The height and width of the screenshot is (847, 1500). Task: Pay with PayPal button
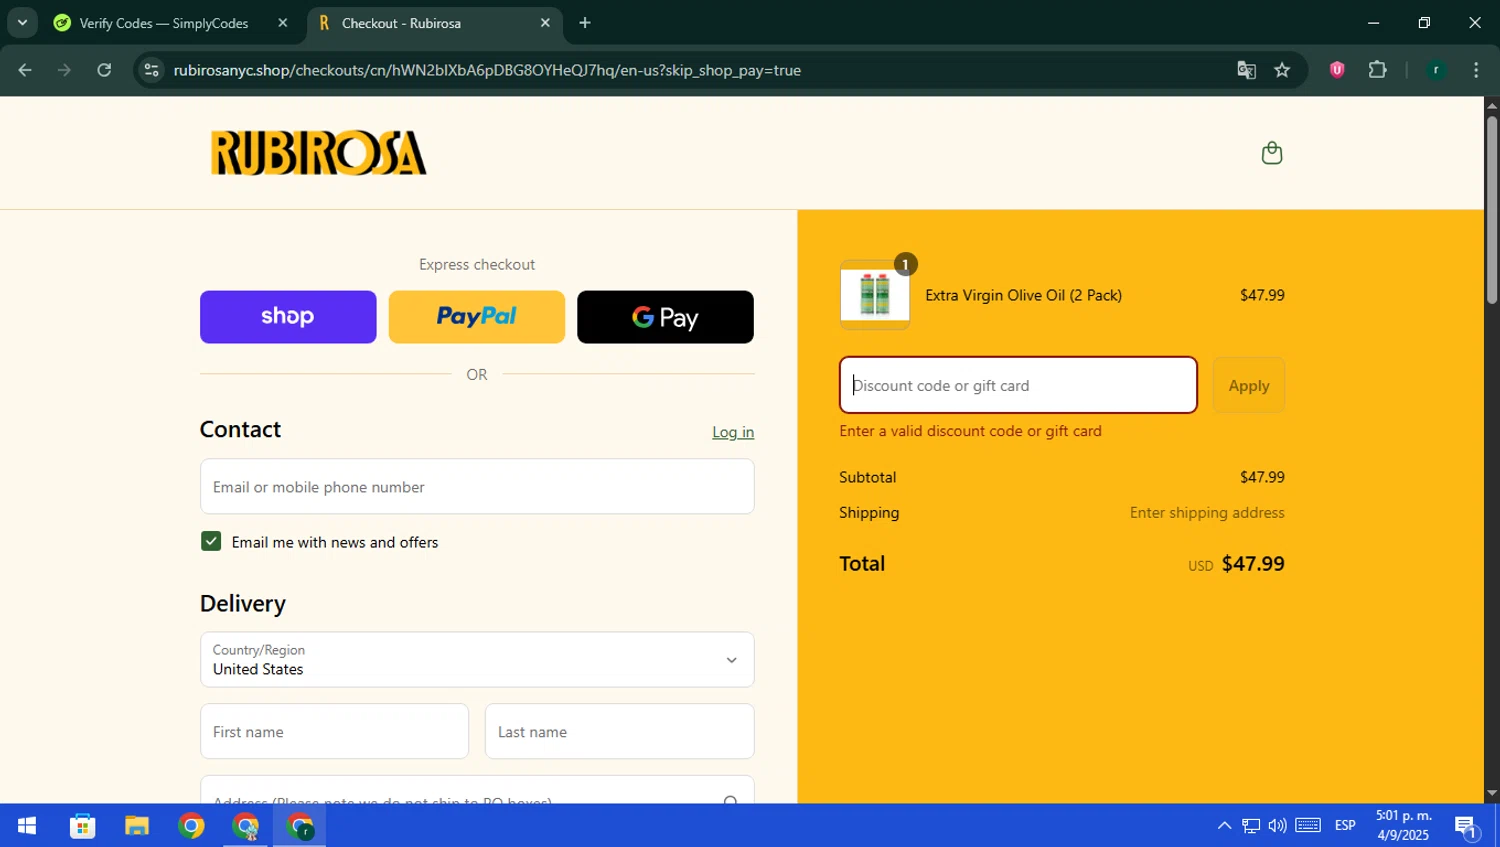[x=477, y=317]
